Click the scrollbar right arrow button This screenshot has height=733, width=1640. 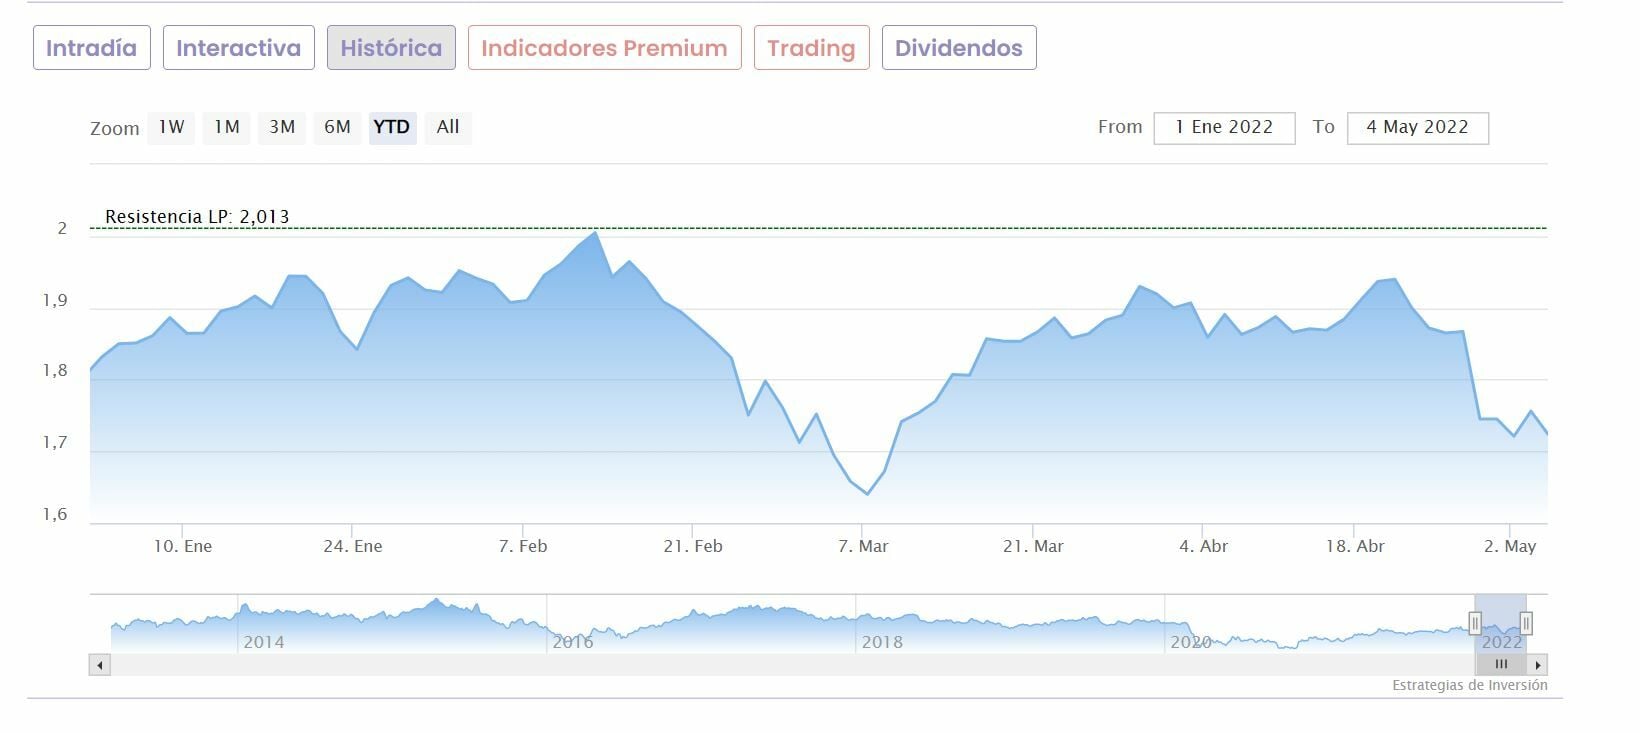[x=1538, y=665]
